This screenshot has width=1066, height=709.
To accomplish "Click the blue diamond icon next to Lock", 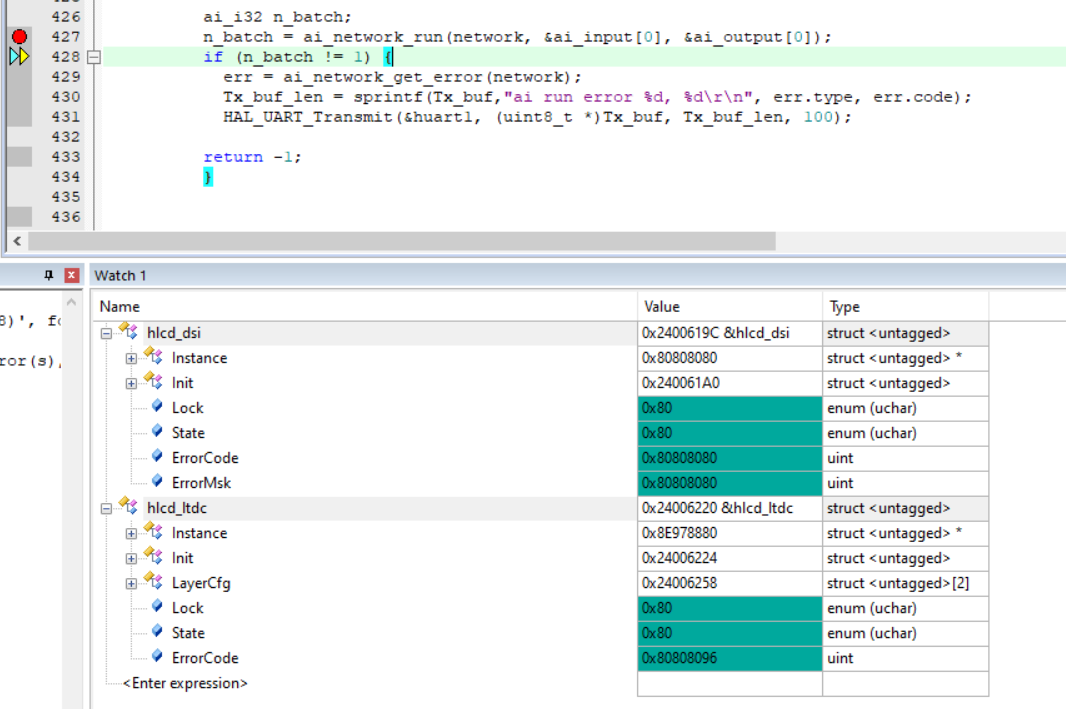I will point(158,407).
